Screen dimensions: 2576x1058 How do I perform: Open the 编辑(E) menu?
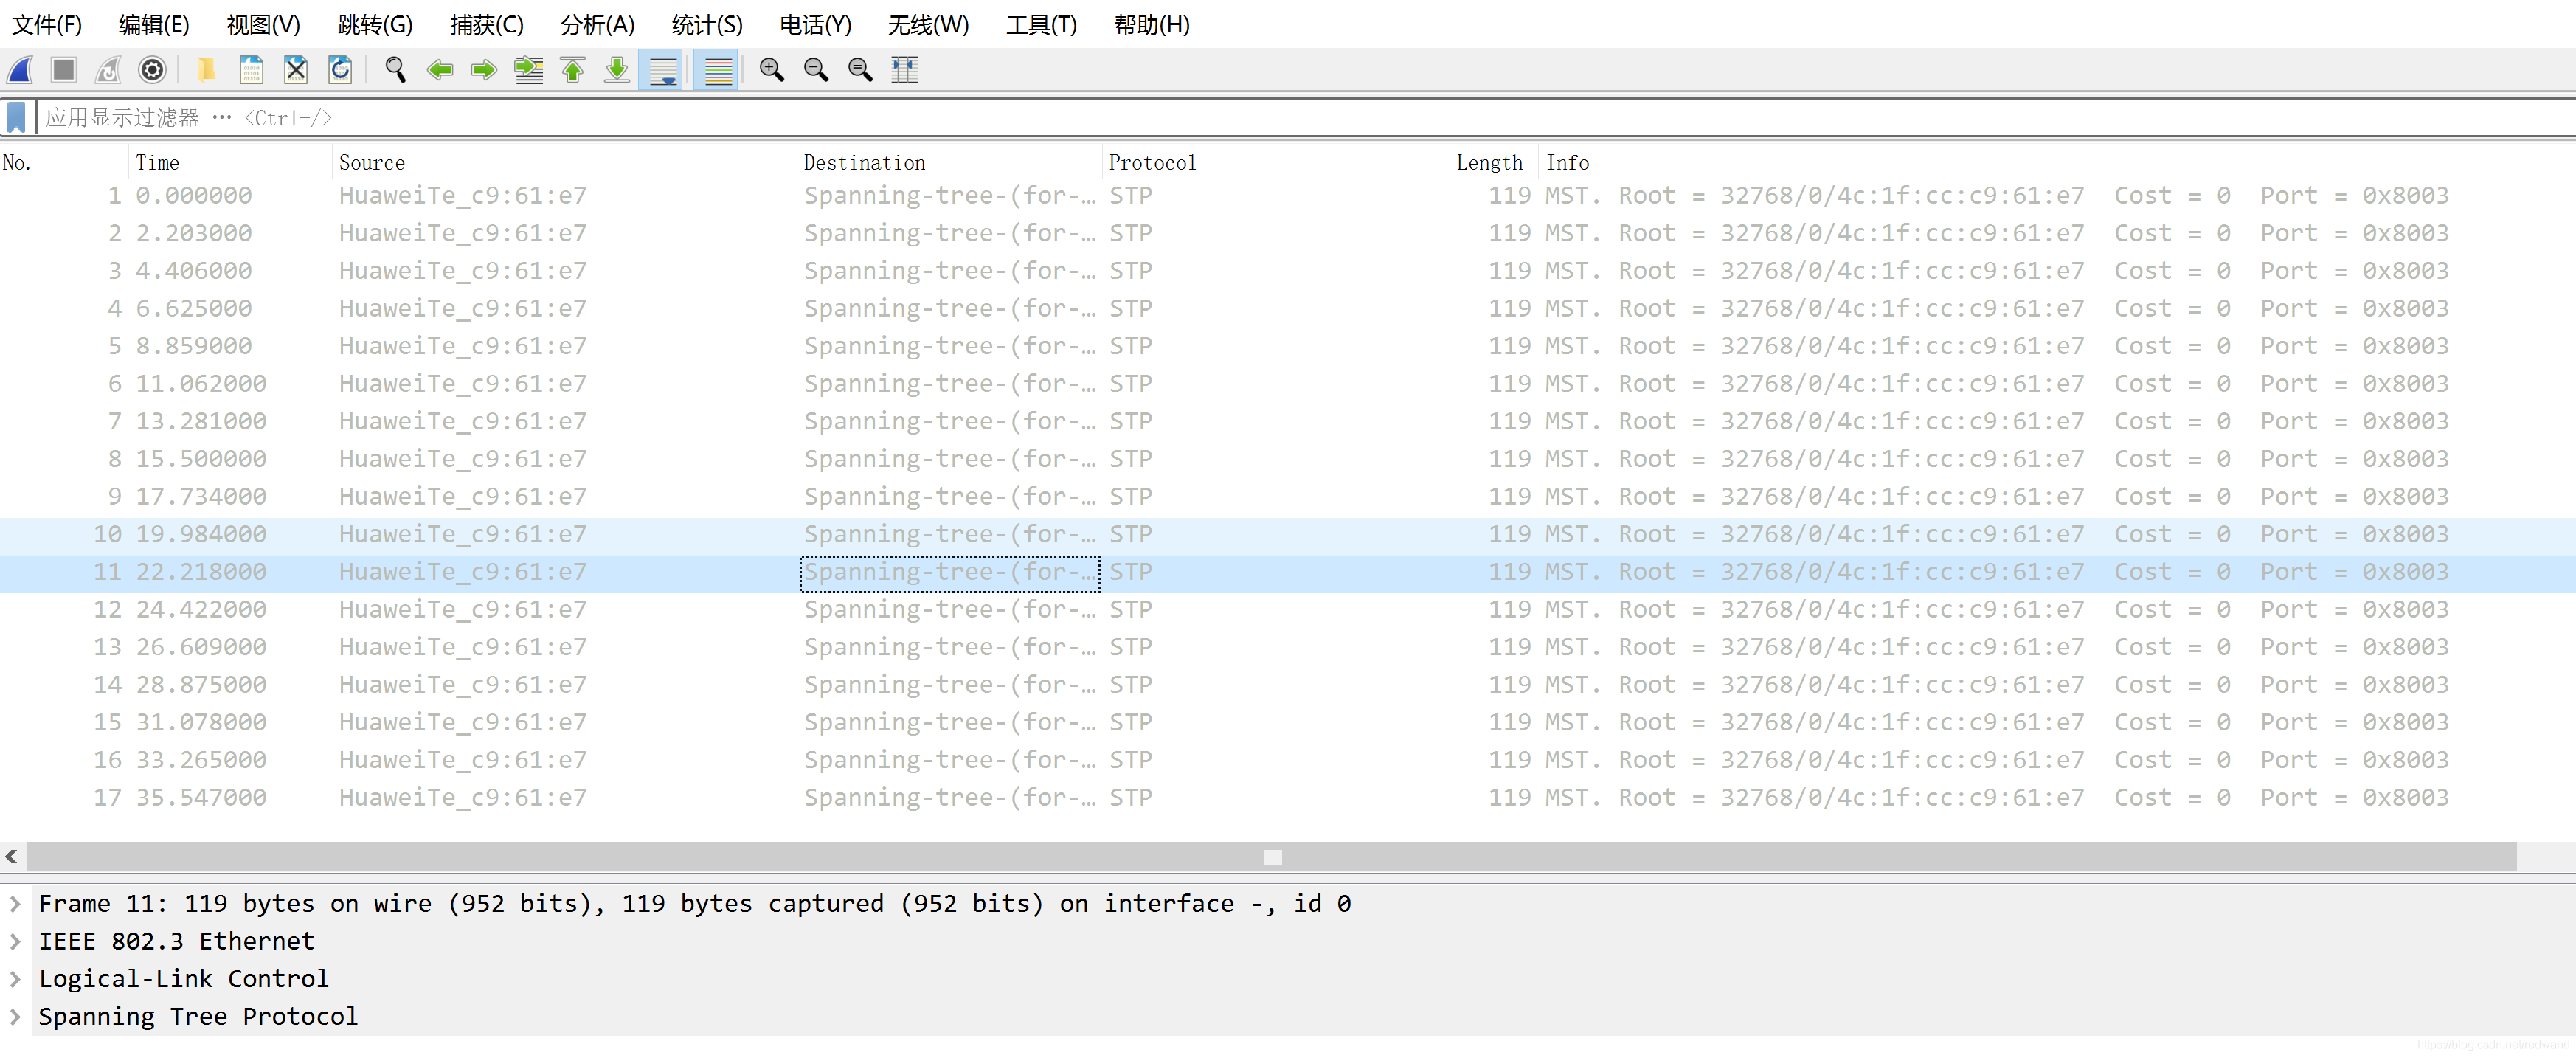click(x=154, y=25)
